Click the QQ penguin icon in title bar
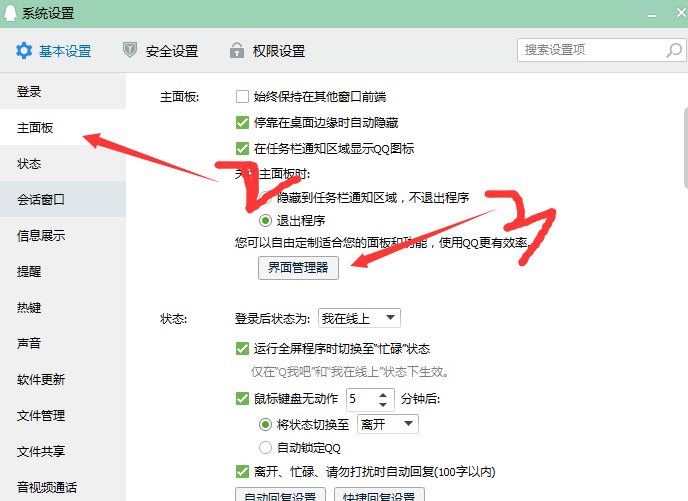 [x=11, y=13]
